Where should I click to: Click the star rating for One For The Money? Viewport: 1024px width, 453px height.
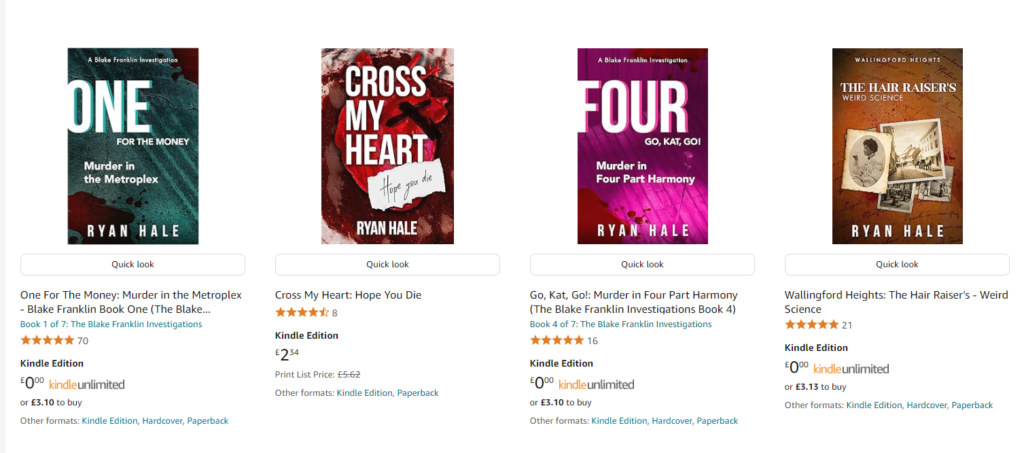[47, 340]
